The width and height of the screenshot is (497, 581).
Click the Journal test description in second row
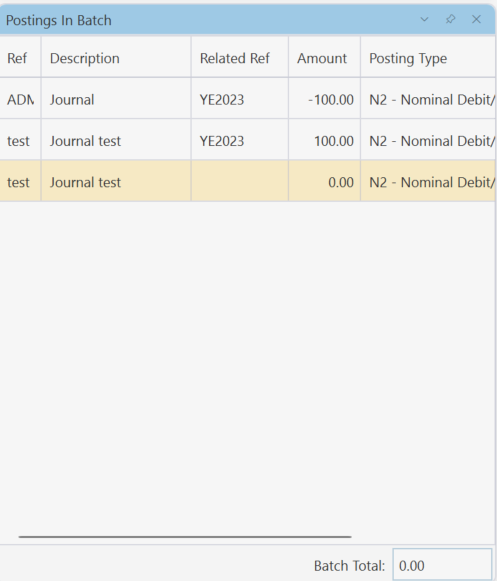(x=86, y=141)
